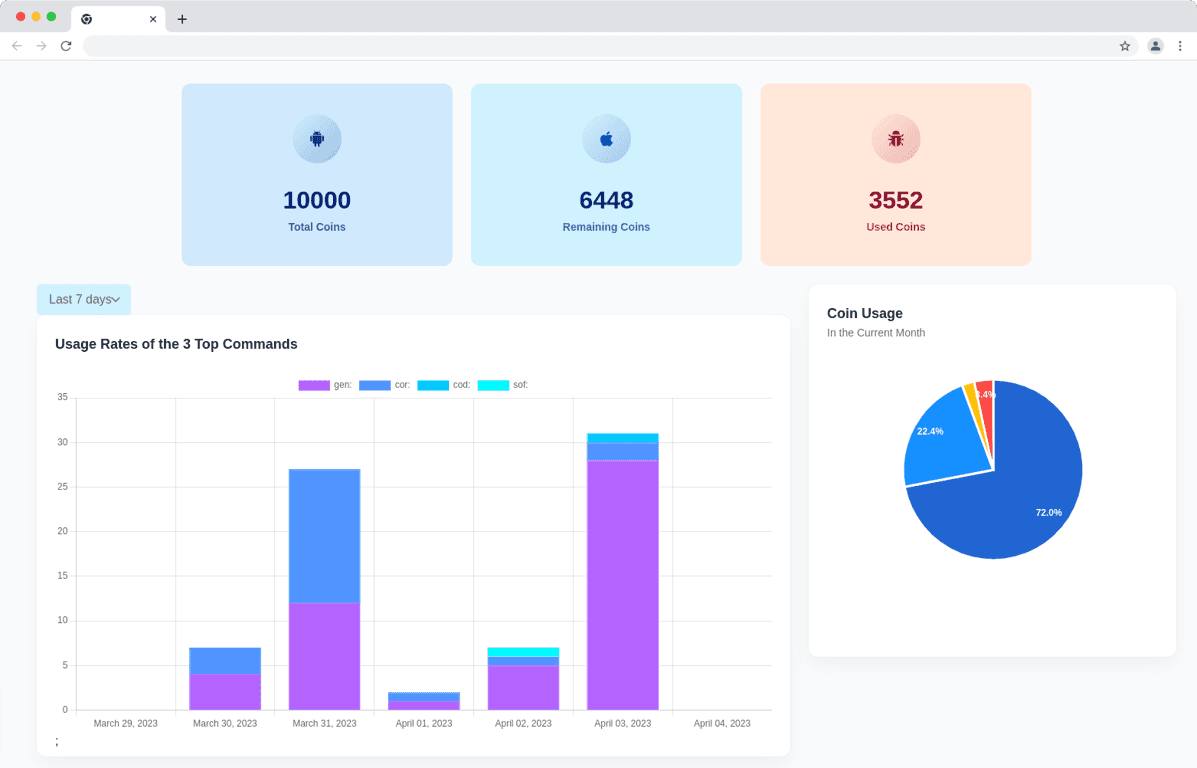Close the current browser tab

[153, 19]
